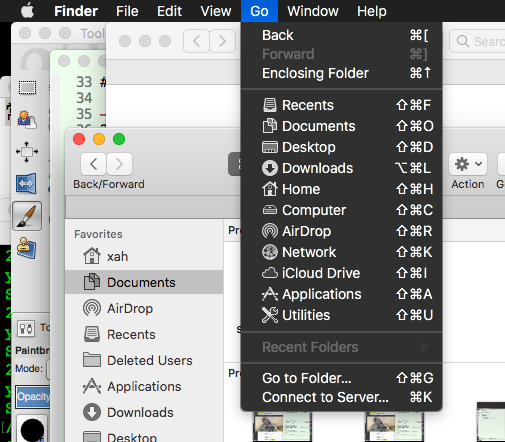Image resolution: width=505 pixels, height=442 pixels.
Task: Select the Paintbrush tool in Toolbox
Action: [x=27, y=216]
